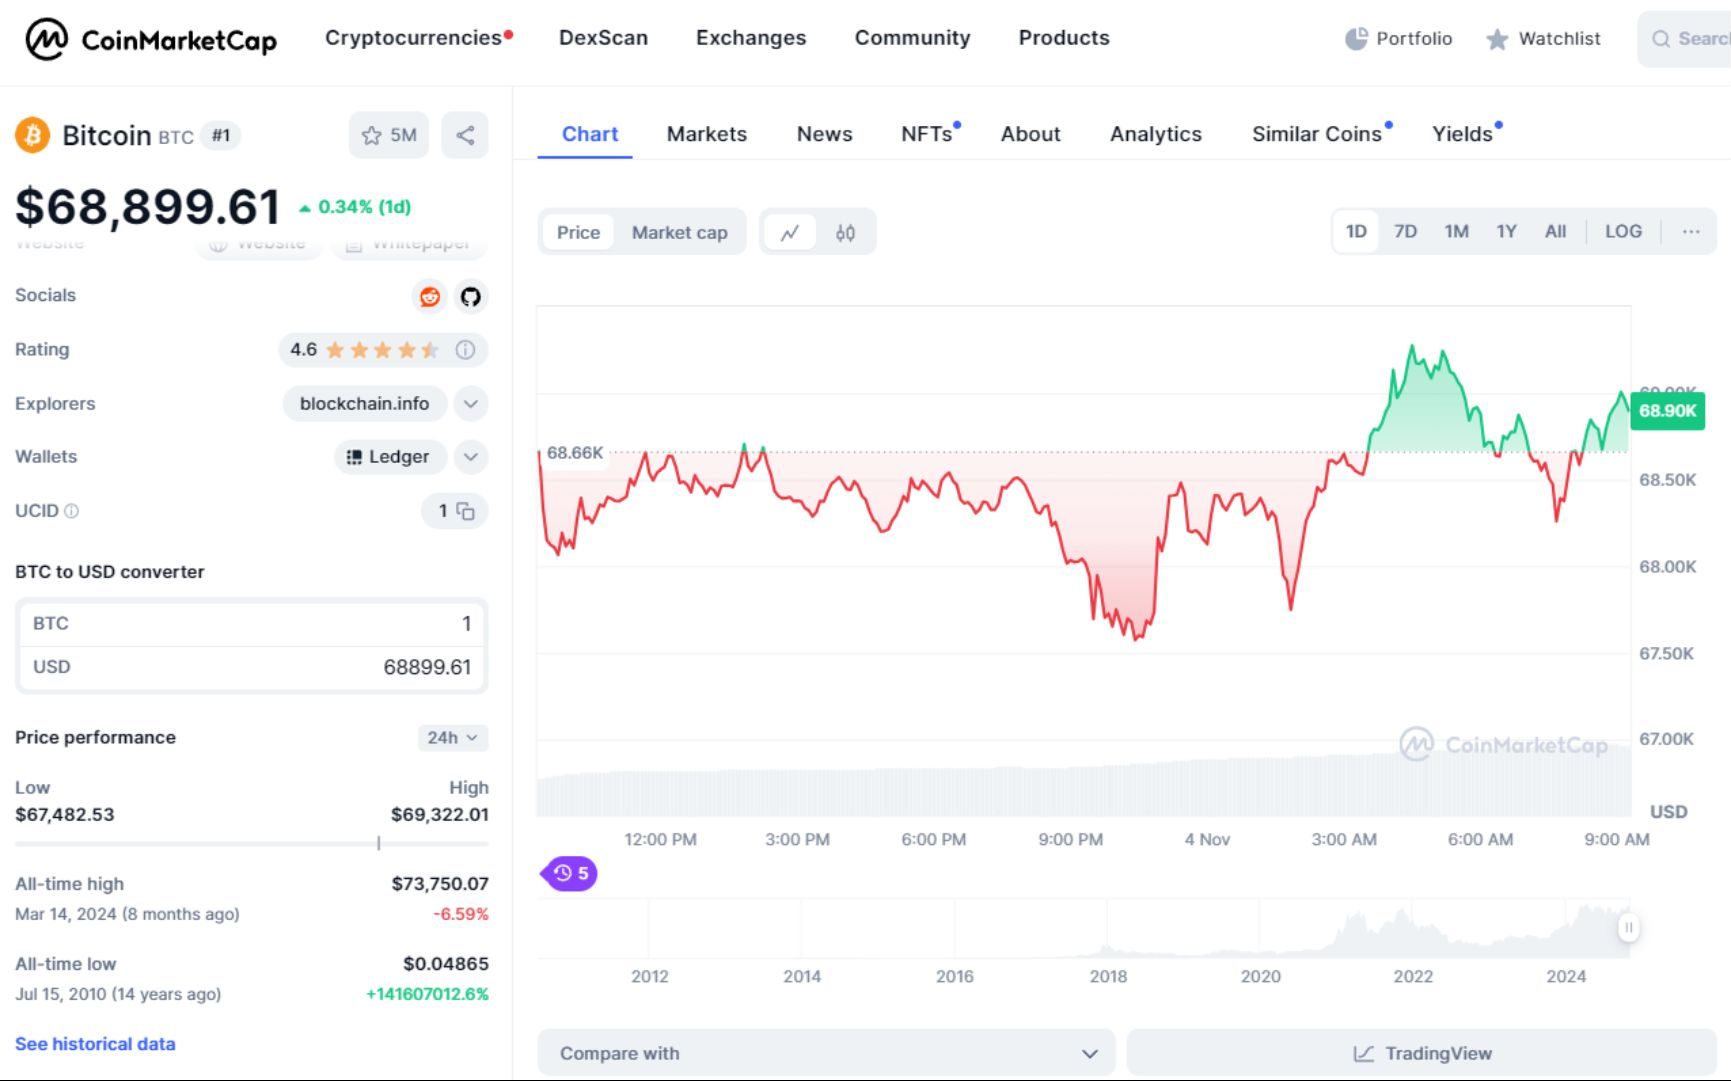Switch to the Markets tab
This screenshot has width=1731, height=1081.
coord(706,133)
